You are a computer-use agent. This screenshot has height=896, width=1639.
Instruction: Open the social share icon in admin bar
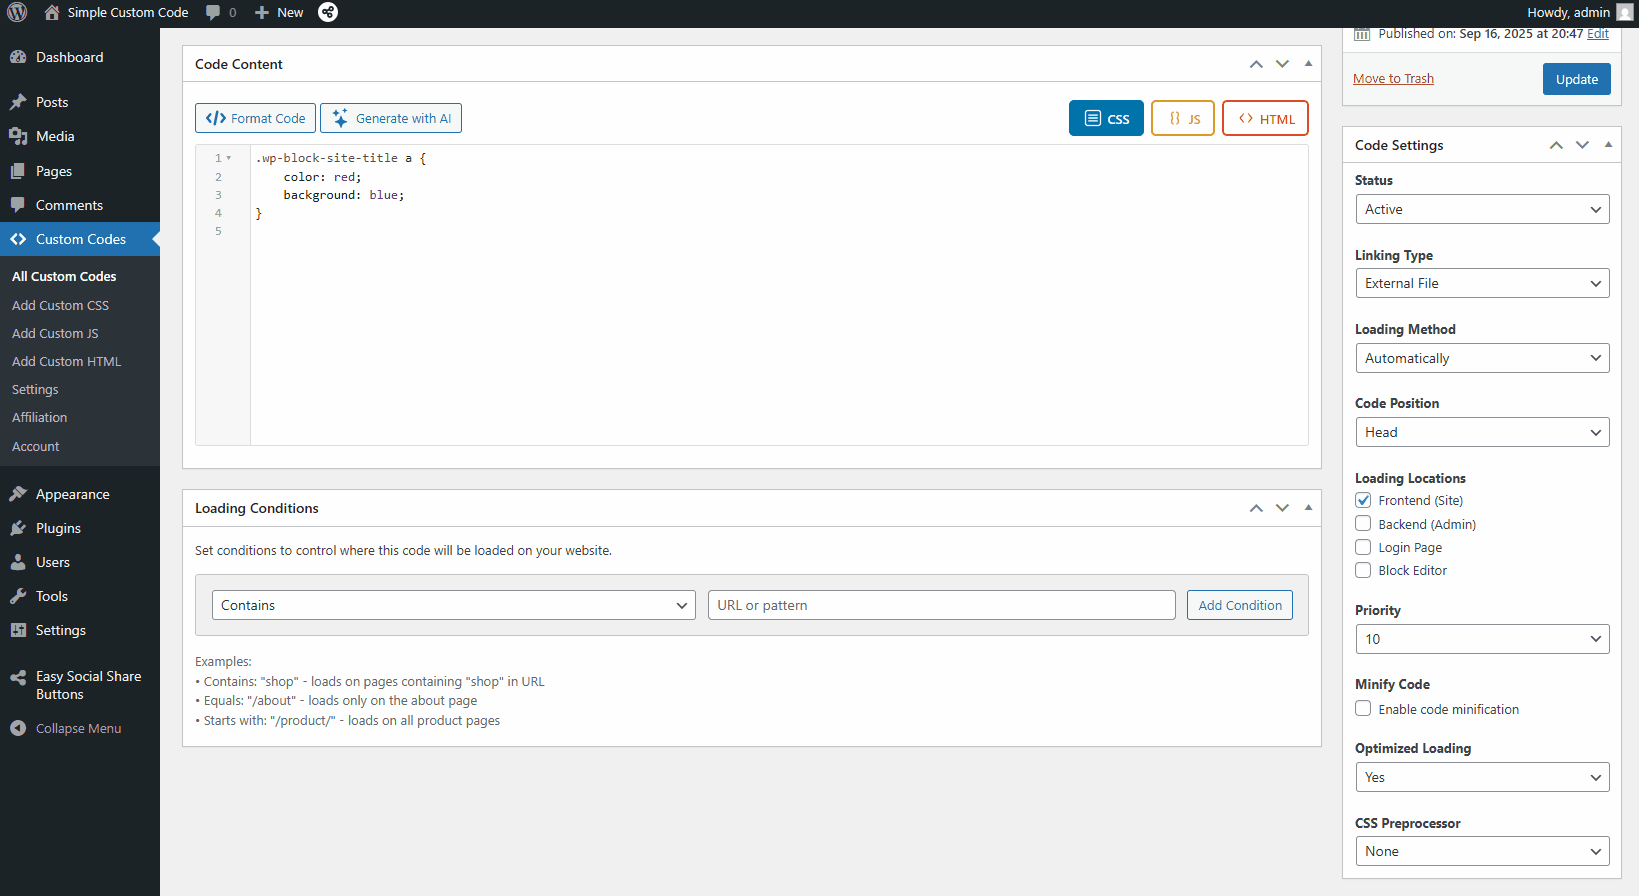click(x=328, y=12)
